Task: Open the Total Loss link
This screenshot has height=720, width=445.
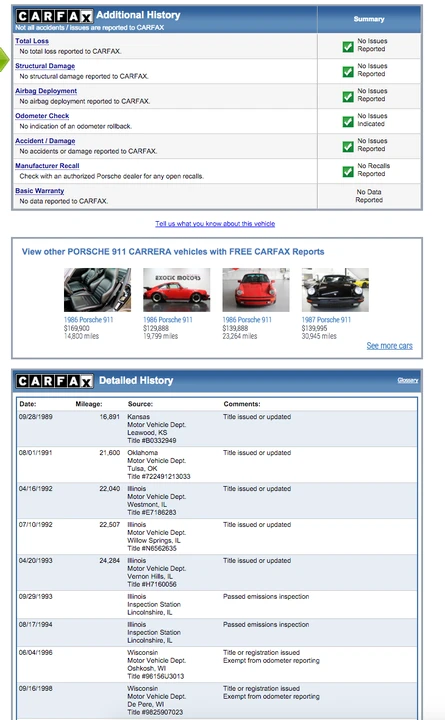Action: [x=32, y=41]
